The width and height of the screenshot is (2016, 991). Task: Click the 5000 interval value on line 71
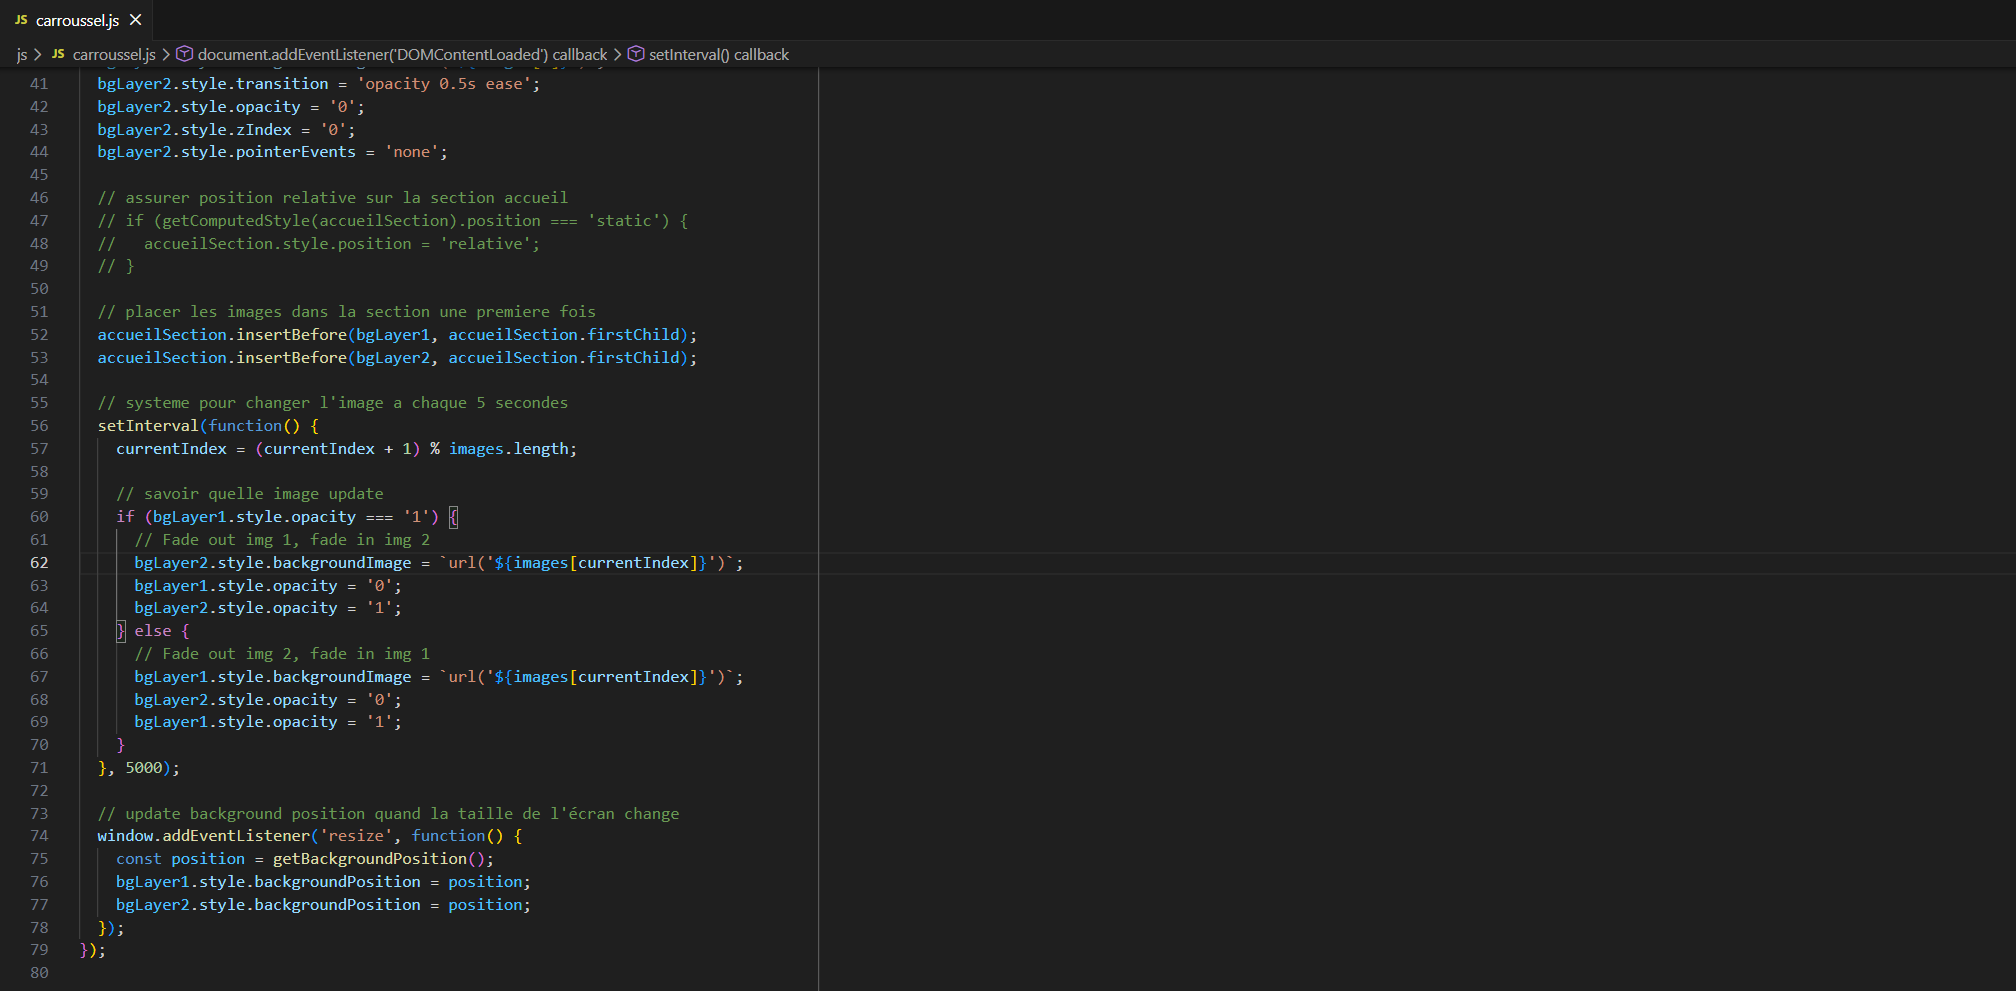[143, 768]
